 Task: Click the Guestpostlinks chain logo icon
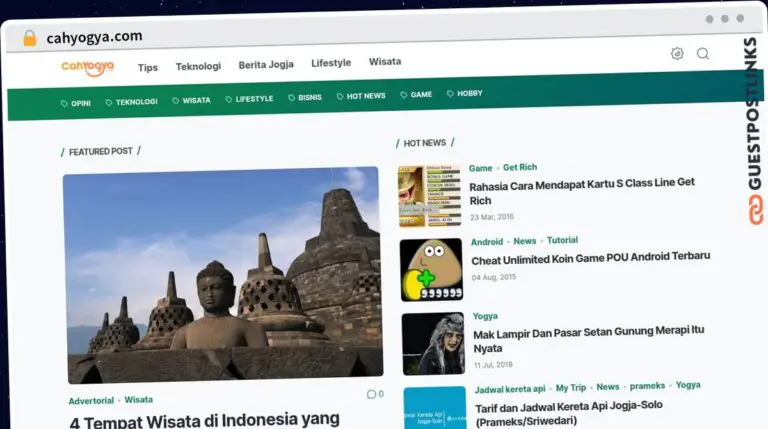pos(753,210)
